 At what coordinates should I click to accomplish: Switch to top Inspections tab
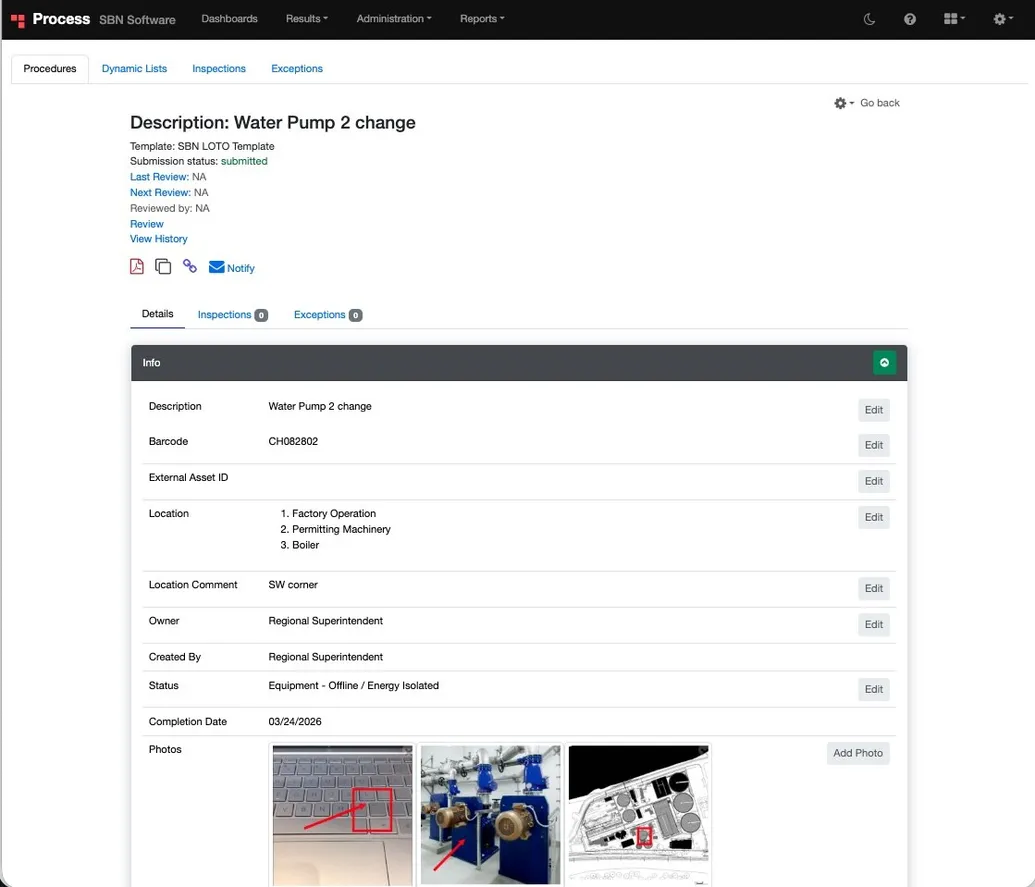(218, 69)
